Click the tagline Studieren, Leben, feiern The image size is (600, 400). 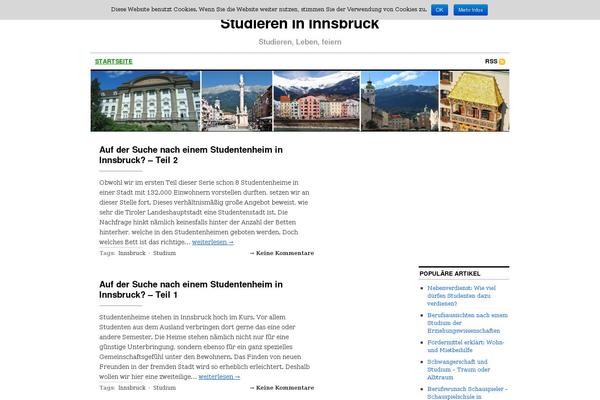[x=300, y=42]
